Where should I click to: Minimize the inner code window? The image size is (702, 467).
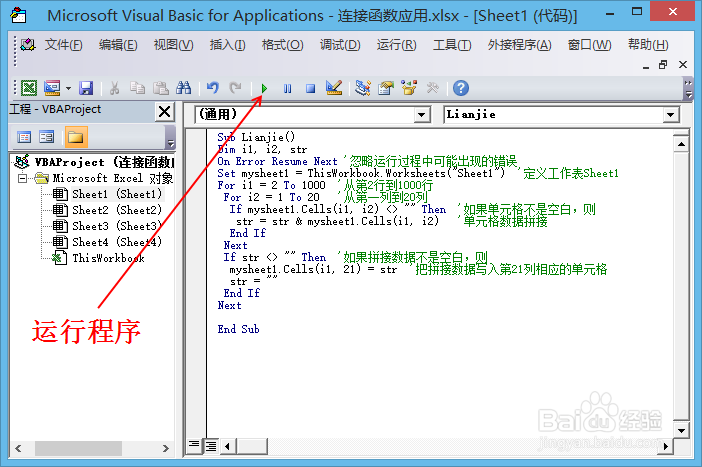[646, 66]
